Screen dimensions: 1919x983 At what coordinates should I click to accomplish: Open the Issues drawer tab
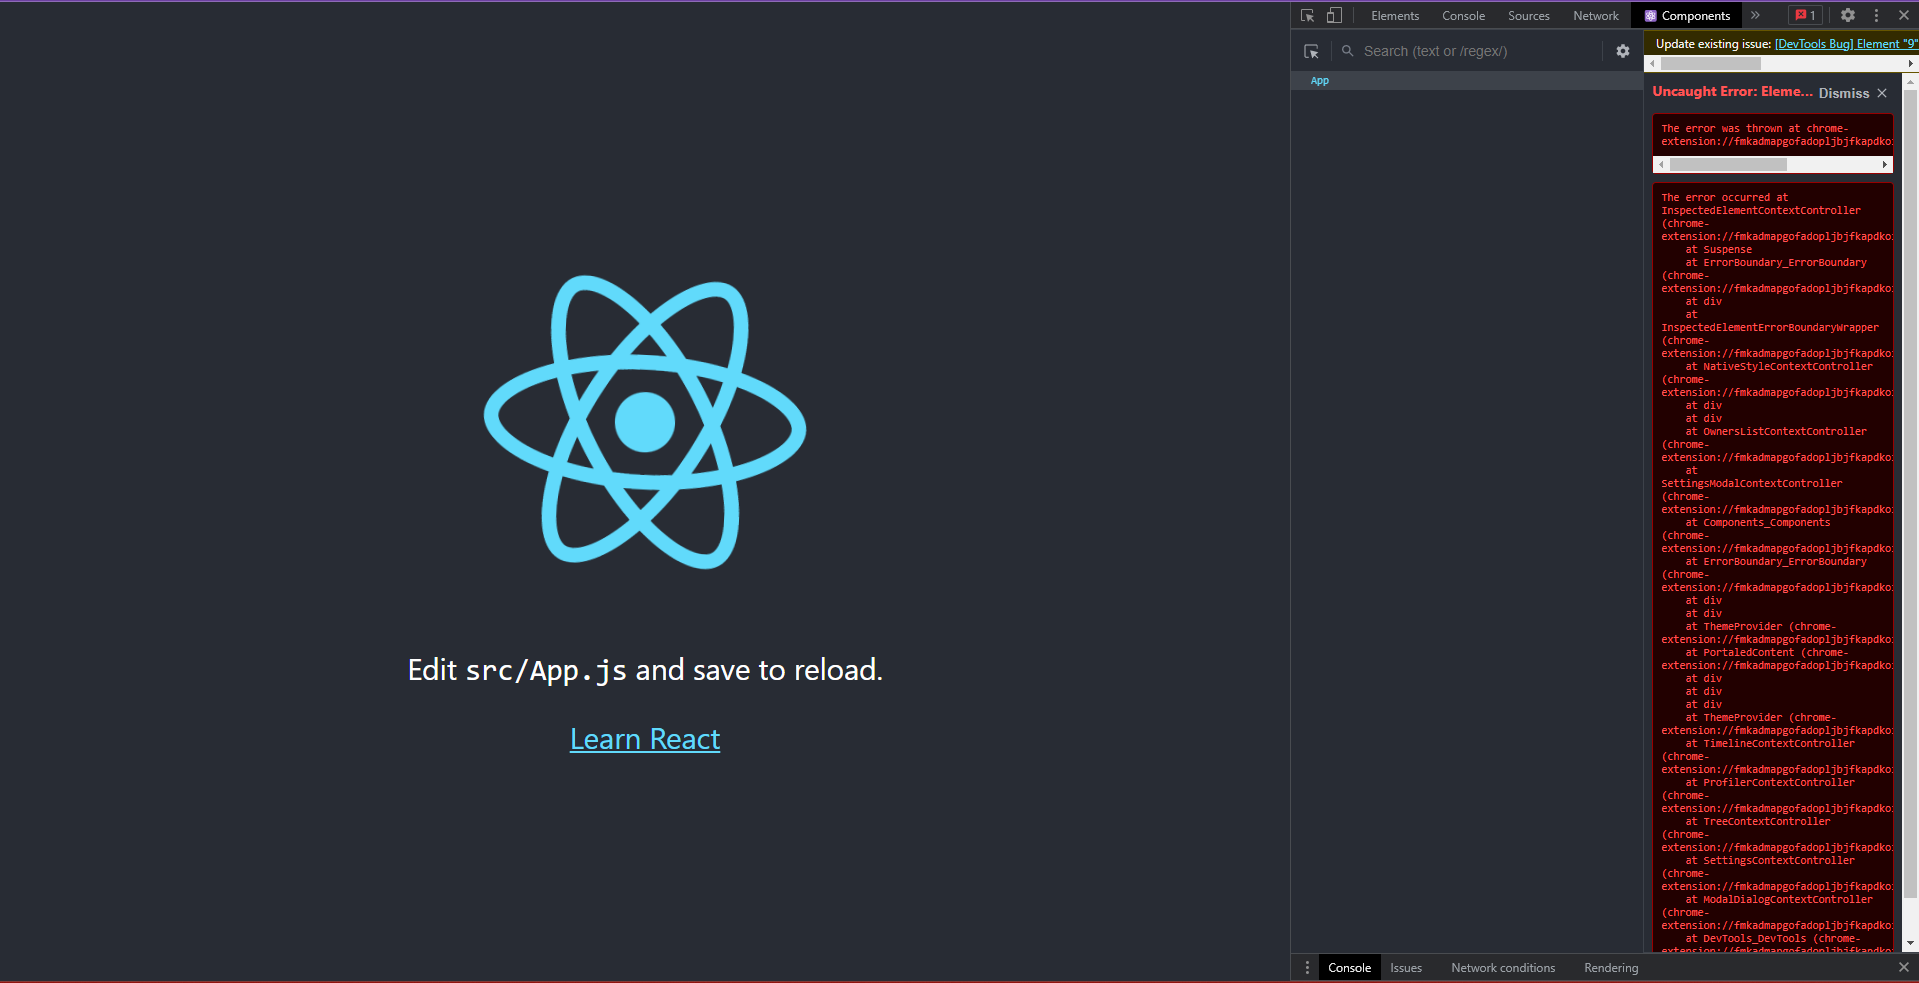click(1405, 968)
